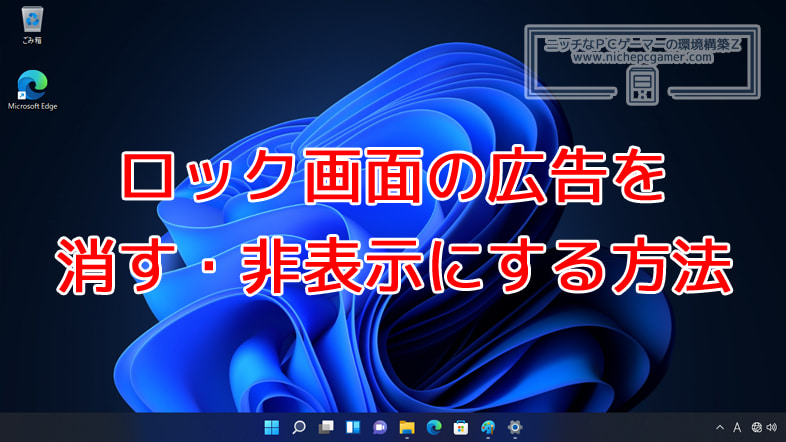786x442 pixels.
Task: Select the Microsoft Edge desktop shortcut
Action: tap(33, 90)
